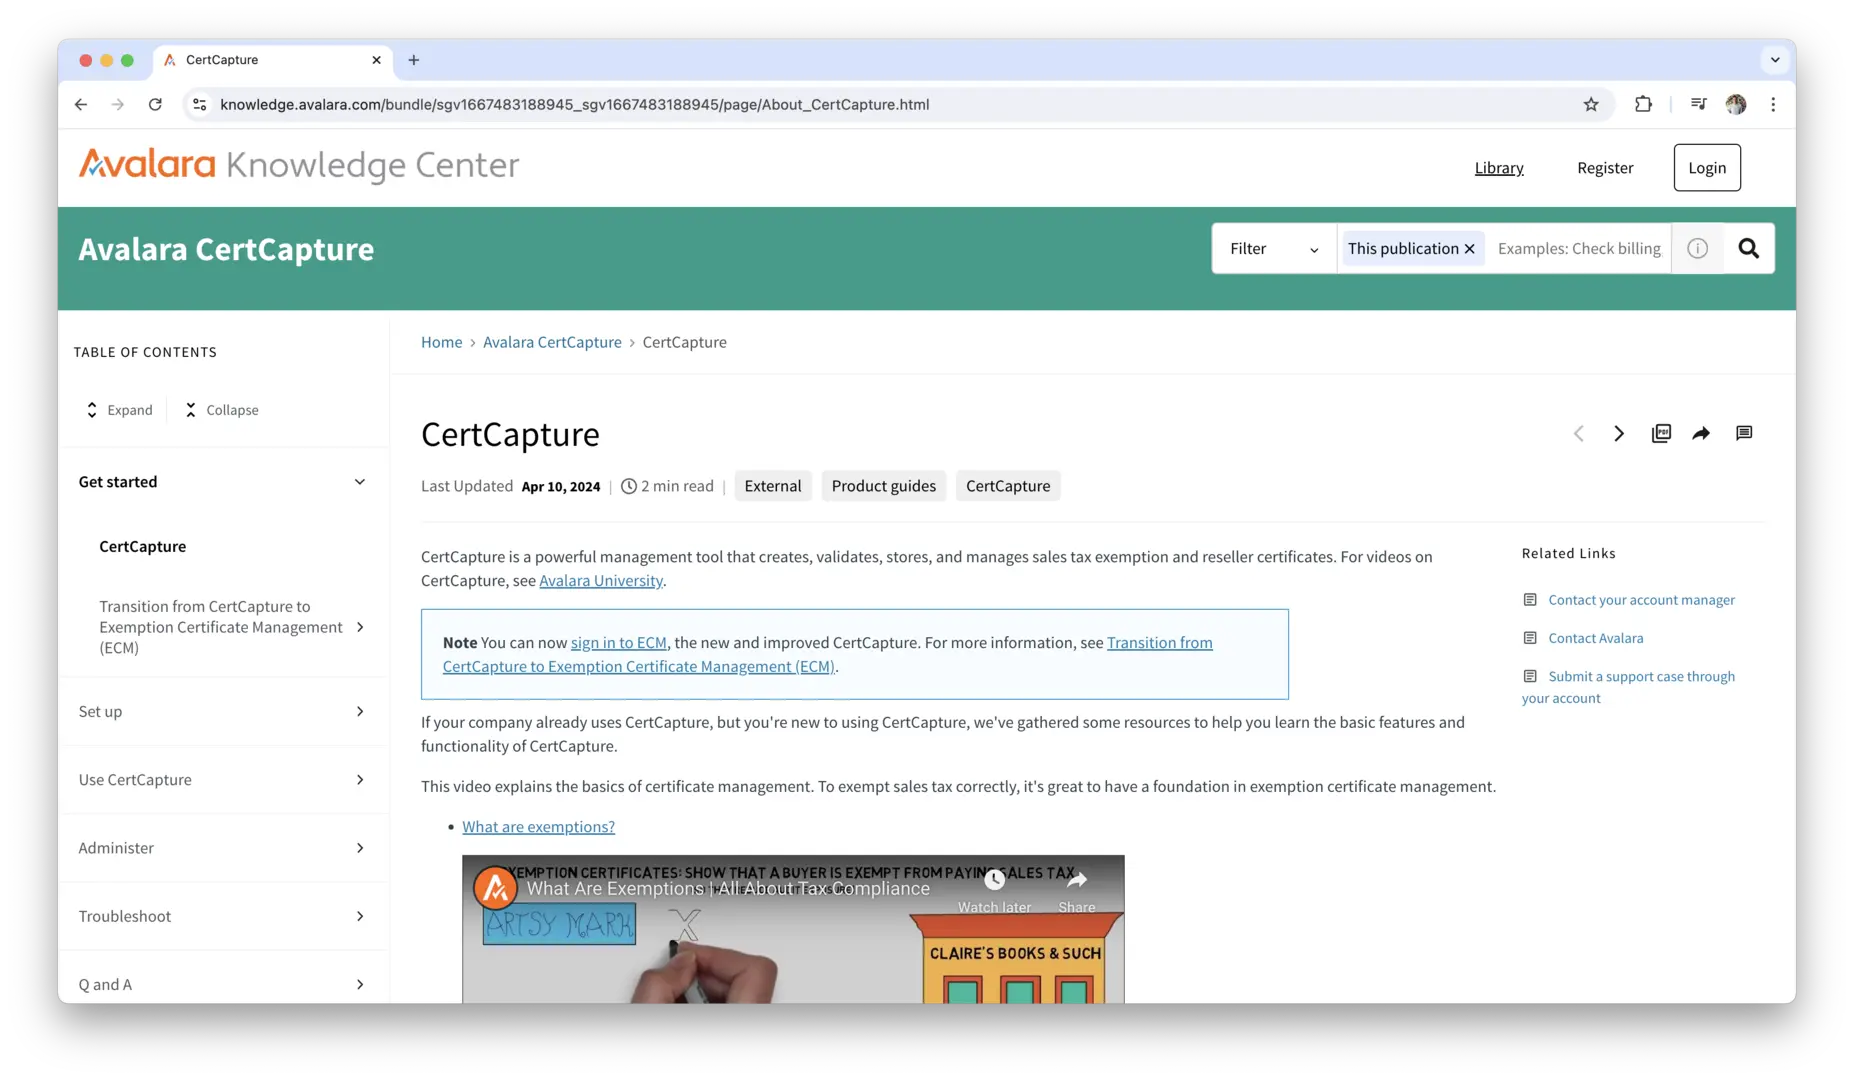Open the sign in to ECM link
Image resolution: width=1854 pixels, height=1080 pixels.
pyautogui.click(x=618, y=643)
